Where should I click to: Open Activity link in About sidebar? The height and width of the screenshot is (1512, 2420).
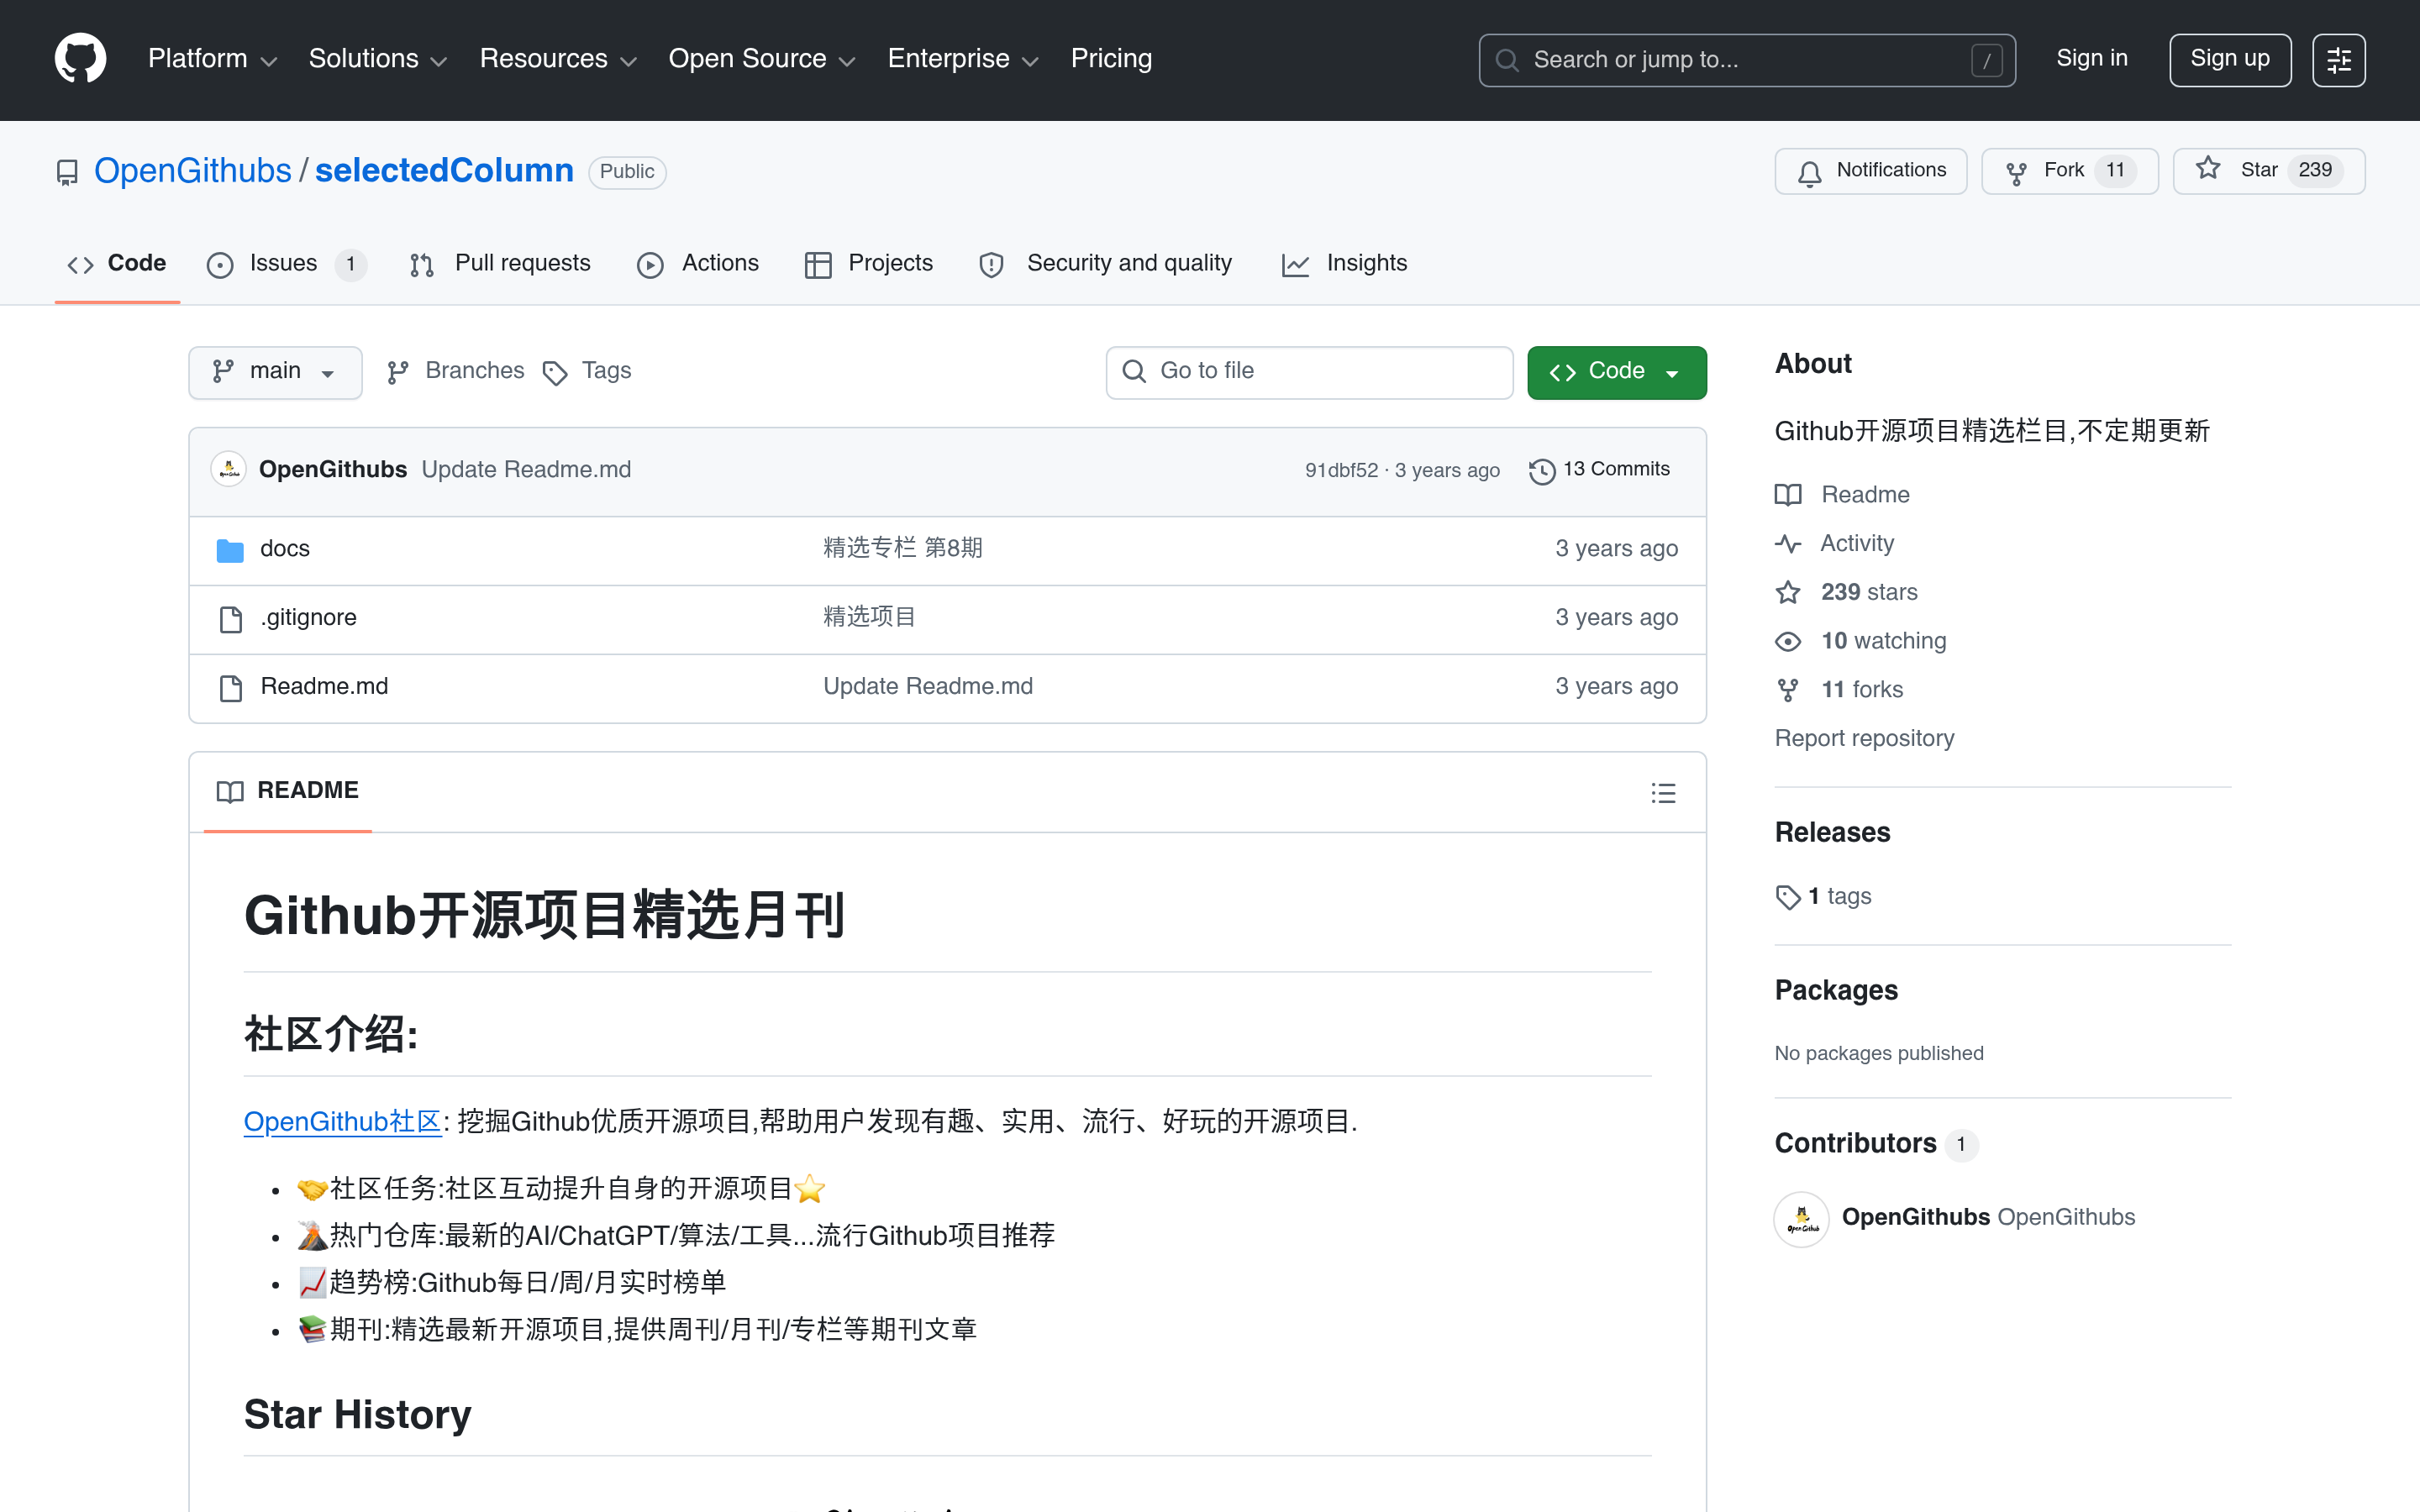pyautogui.click(x=1834, y=543)
